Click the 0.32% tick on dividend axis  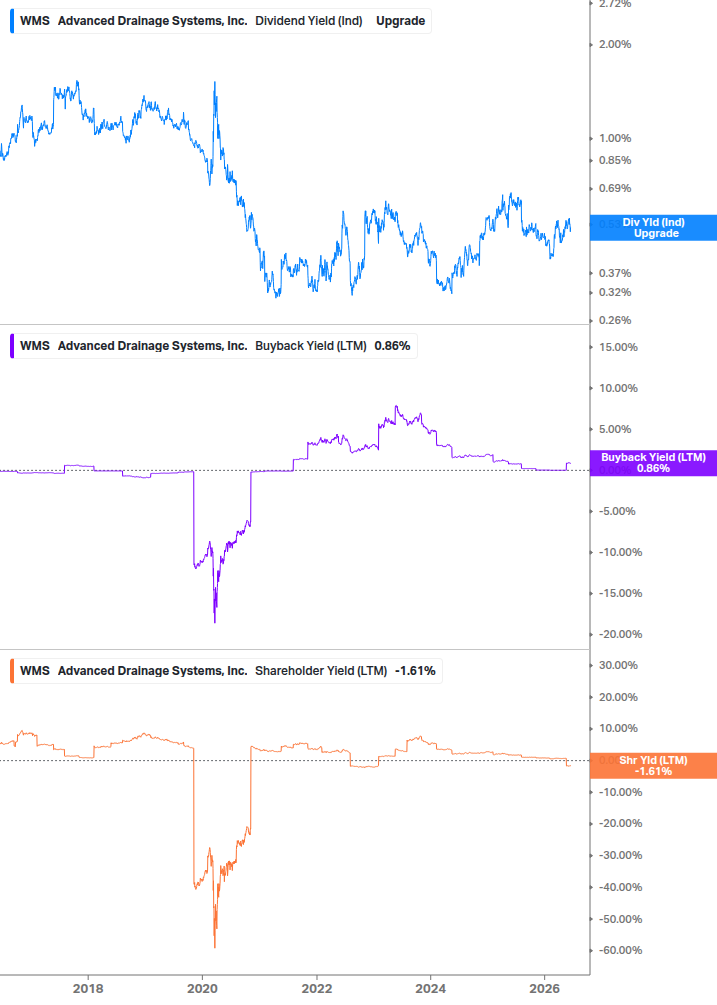tap(615, 292)
